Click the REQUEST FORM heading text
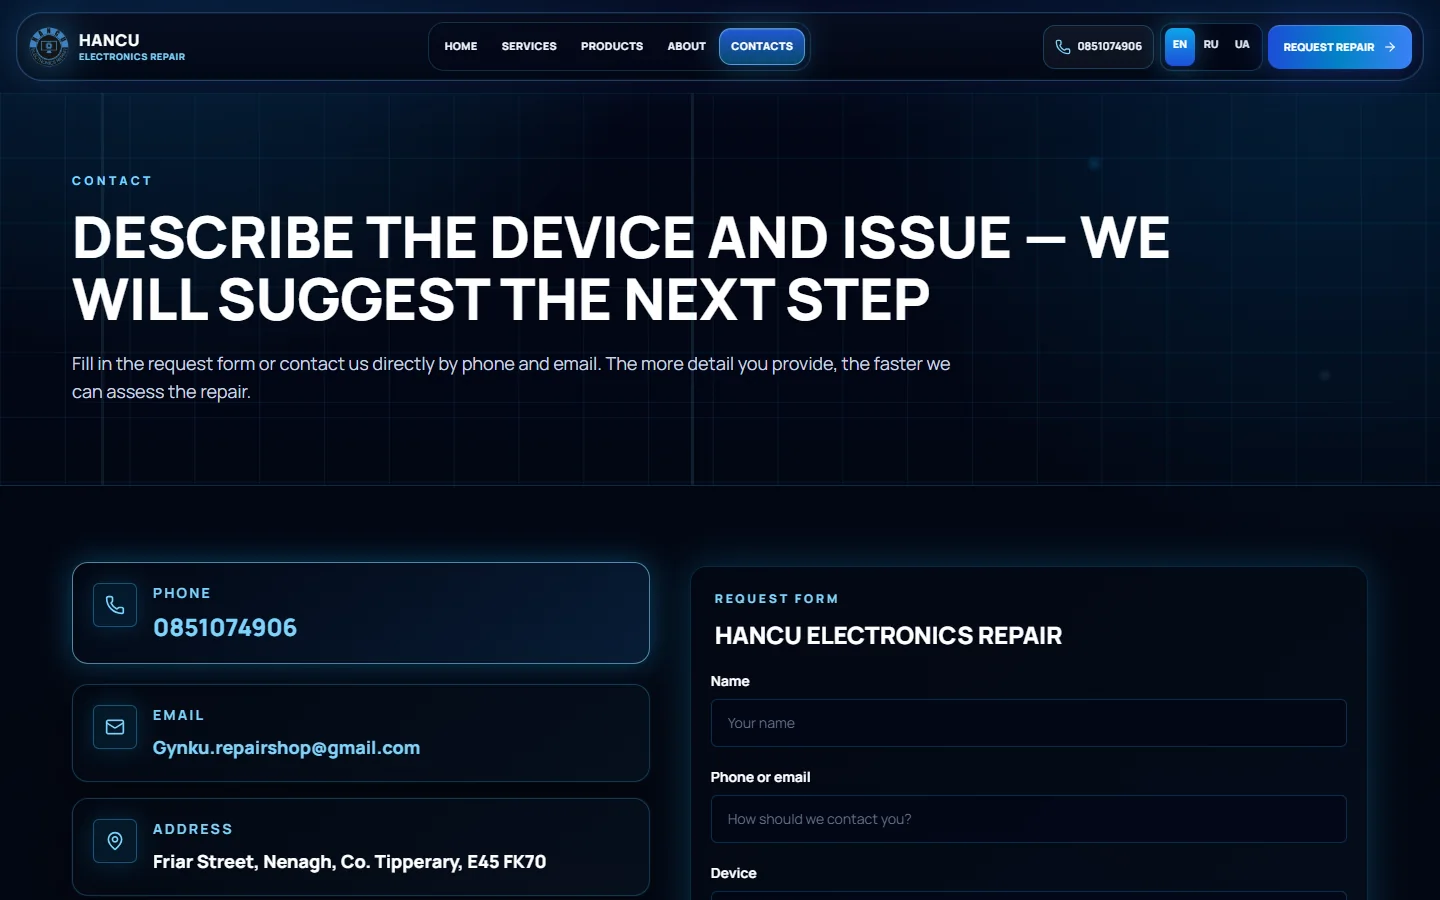The width and height of the screenshot is (1440, 900). click(x=776, y=599)
